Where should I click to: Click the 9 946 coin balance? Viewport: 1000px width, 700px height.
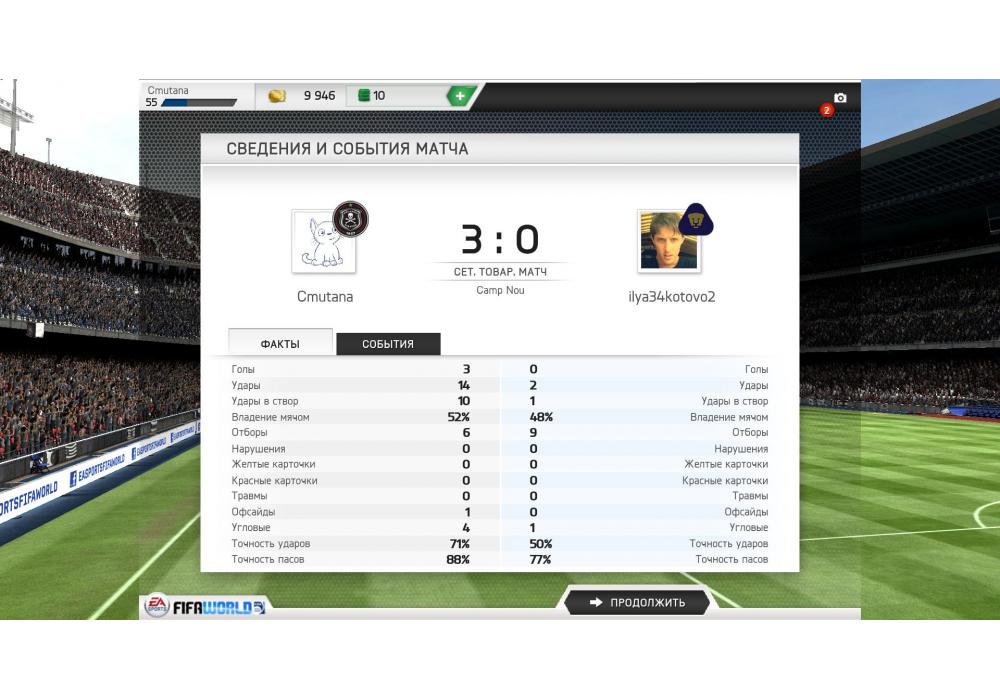[x=319, y=96]
